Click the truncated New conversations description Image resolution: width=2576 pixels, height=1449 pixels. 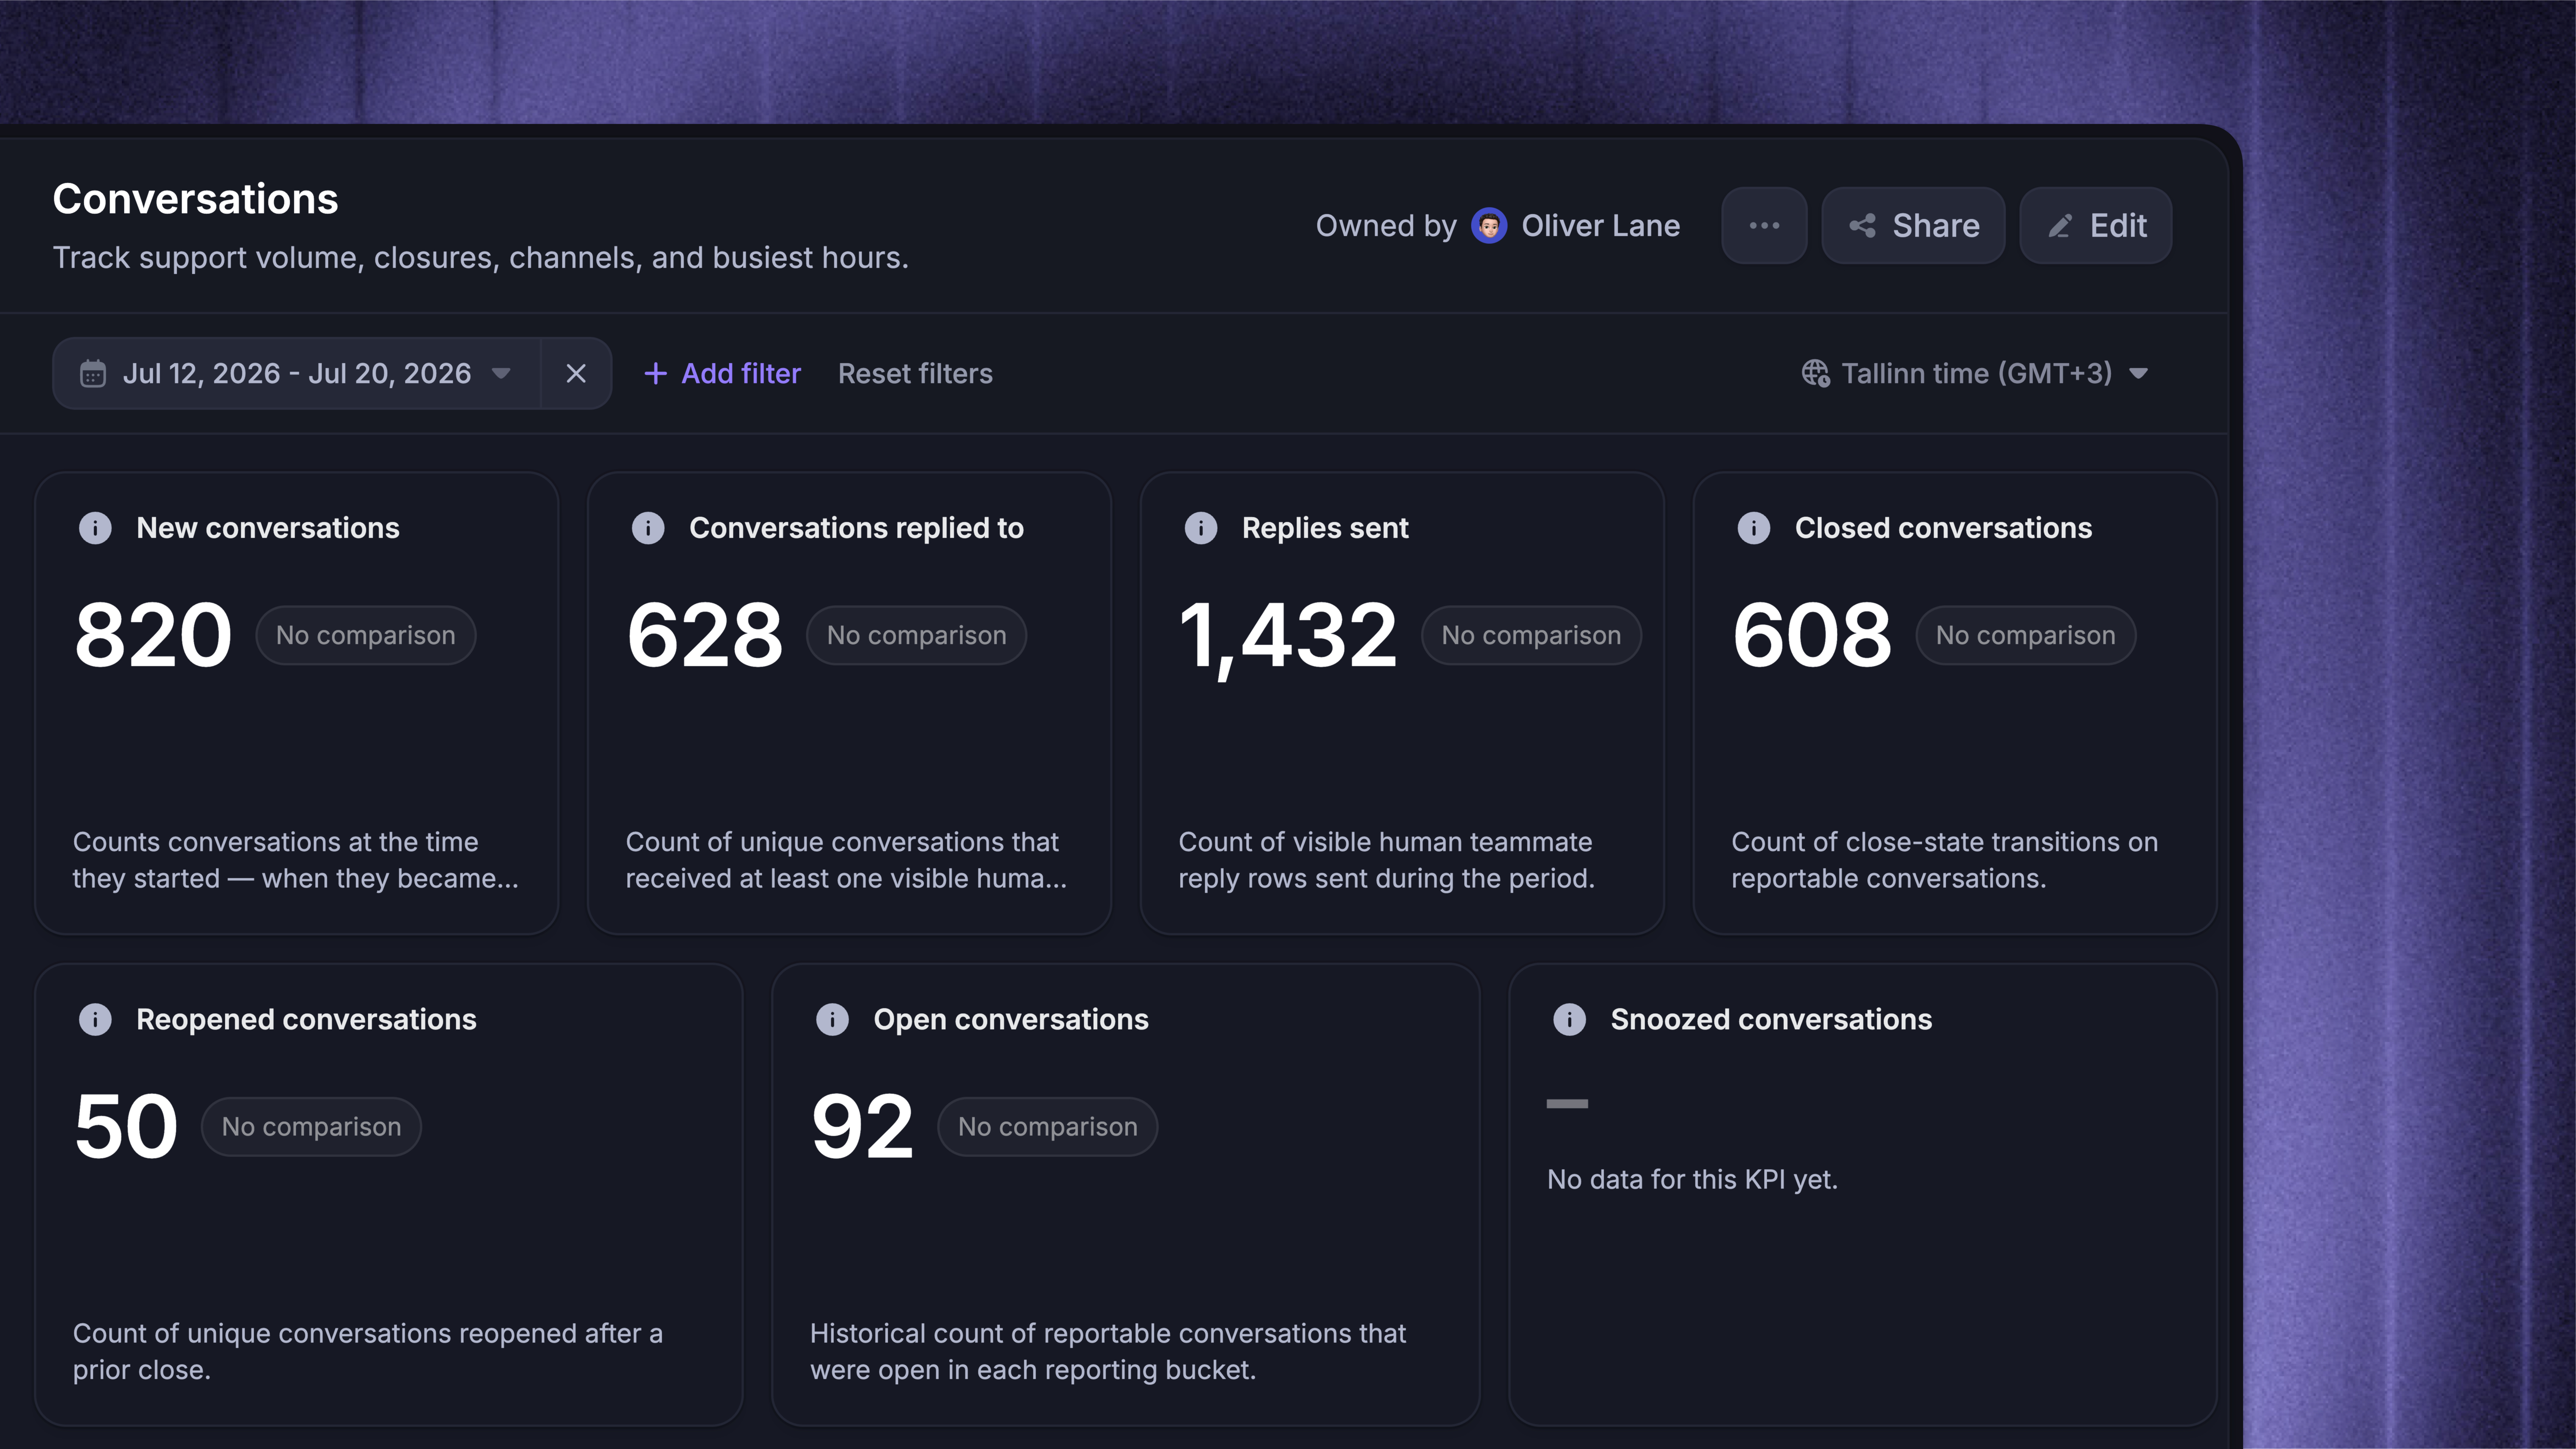(296, 860)
